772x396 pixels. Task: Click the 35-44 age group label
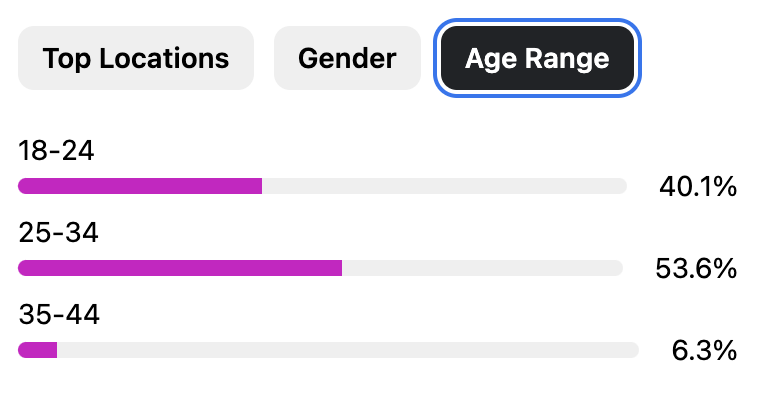[59, 314]
